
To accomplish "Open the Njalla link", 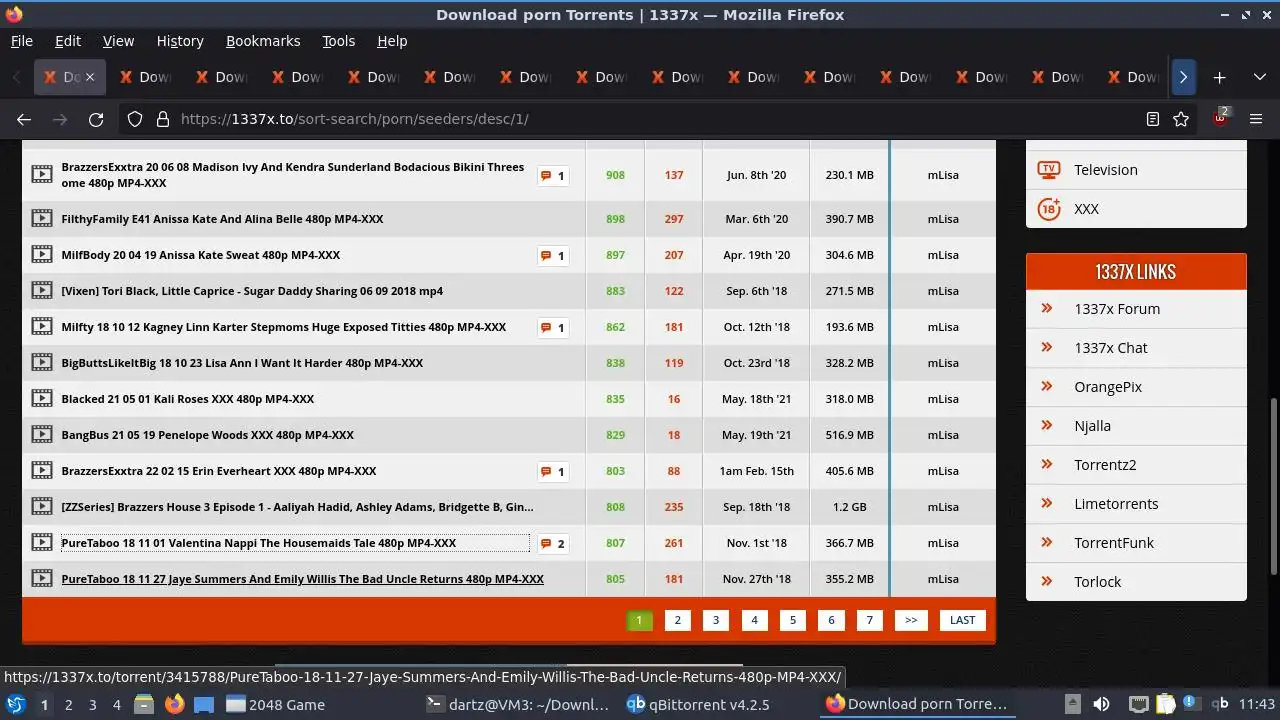I will tap(1093, 426).
